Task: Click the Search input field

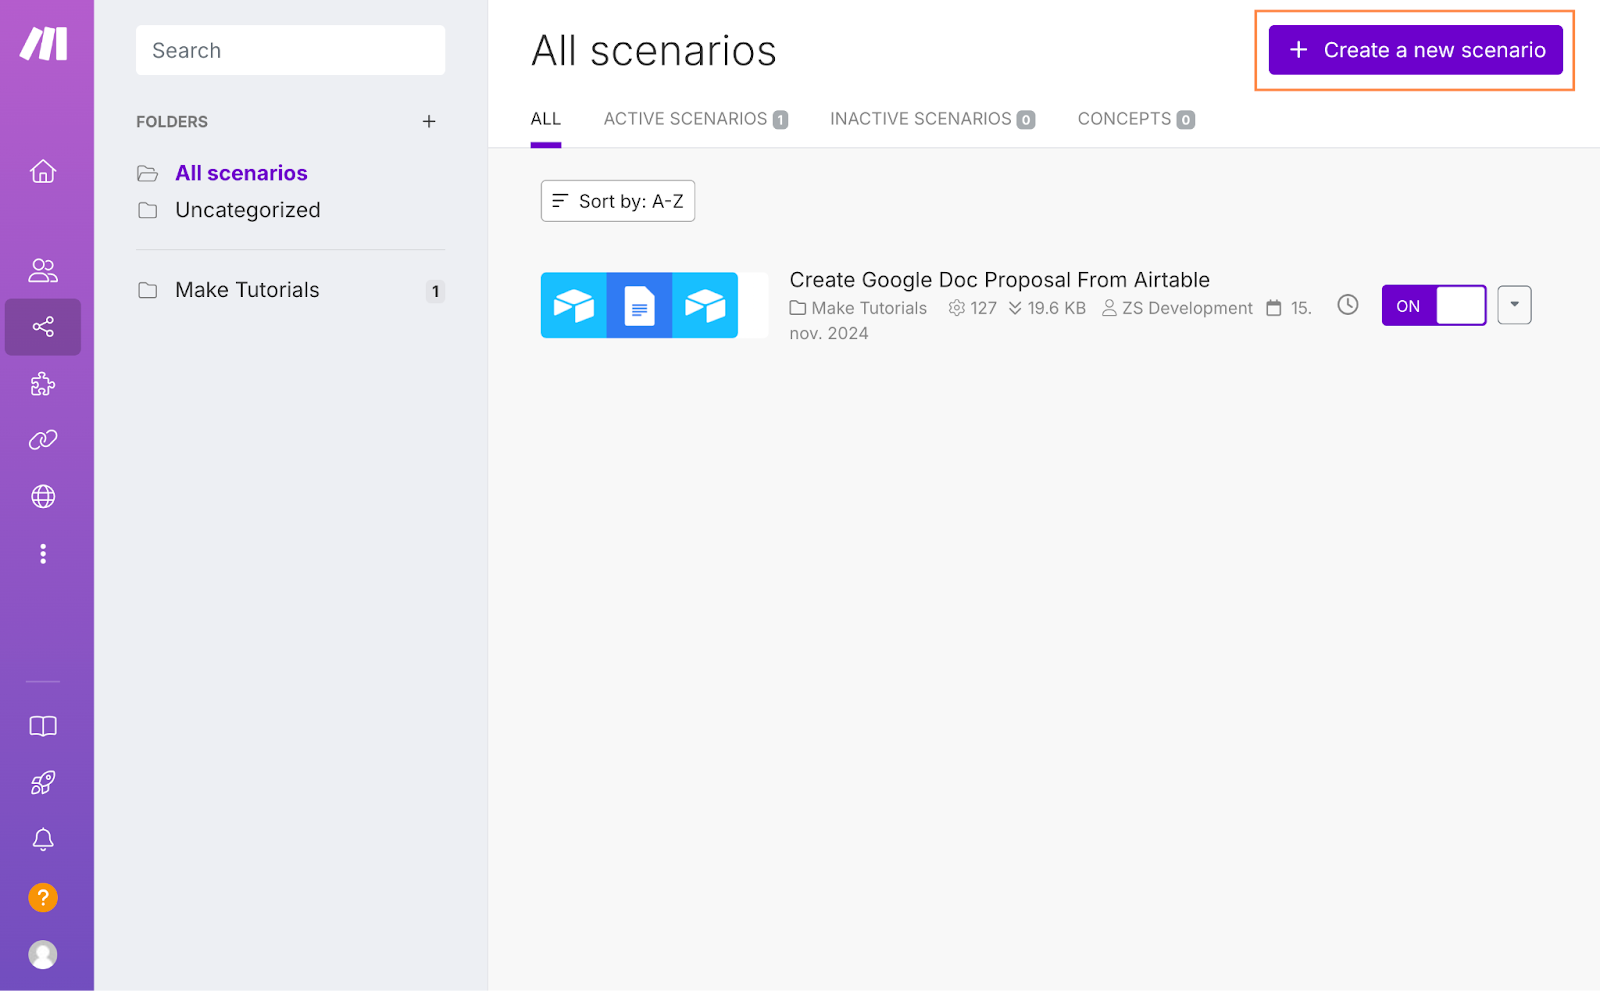Action: (290, 50)
